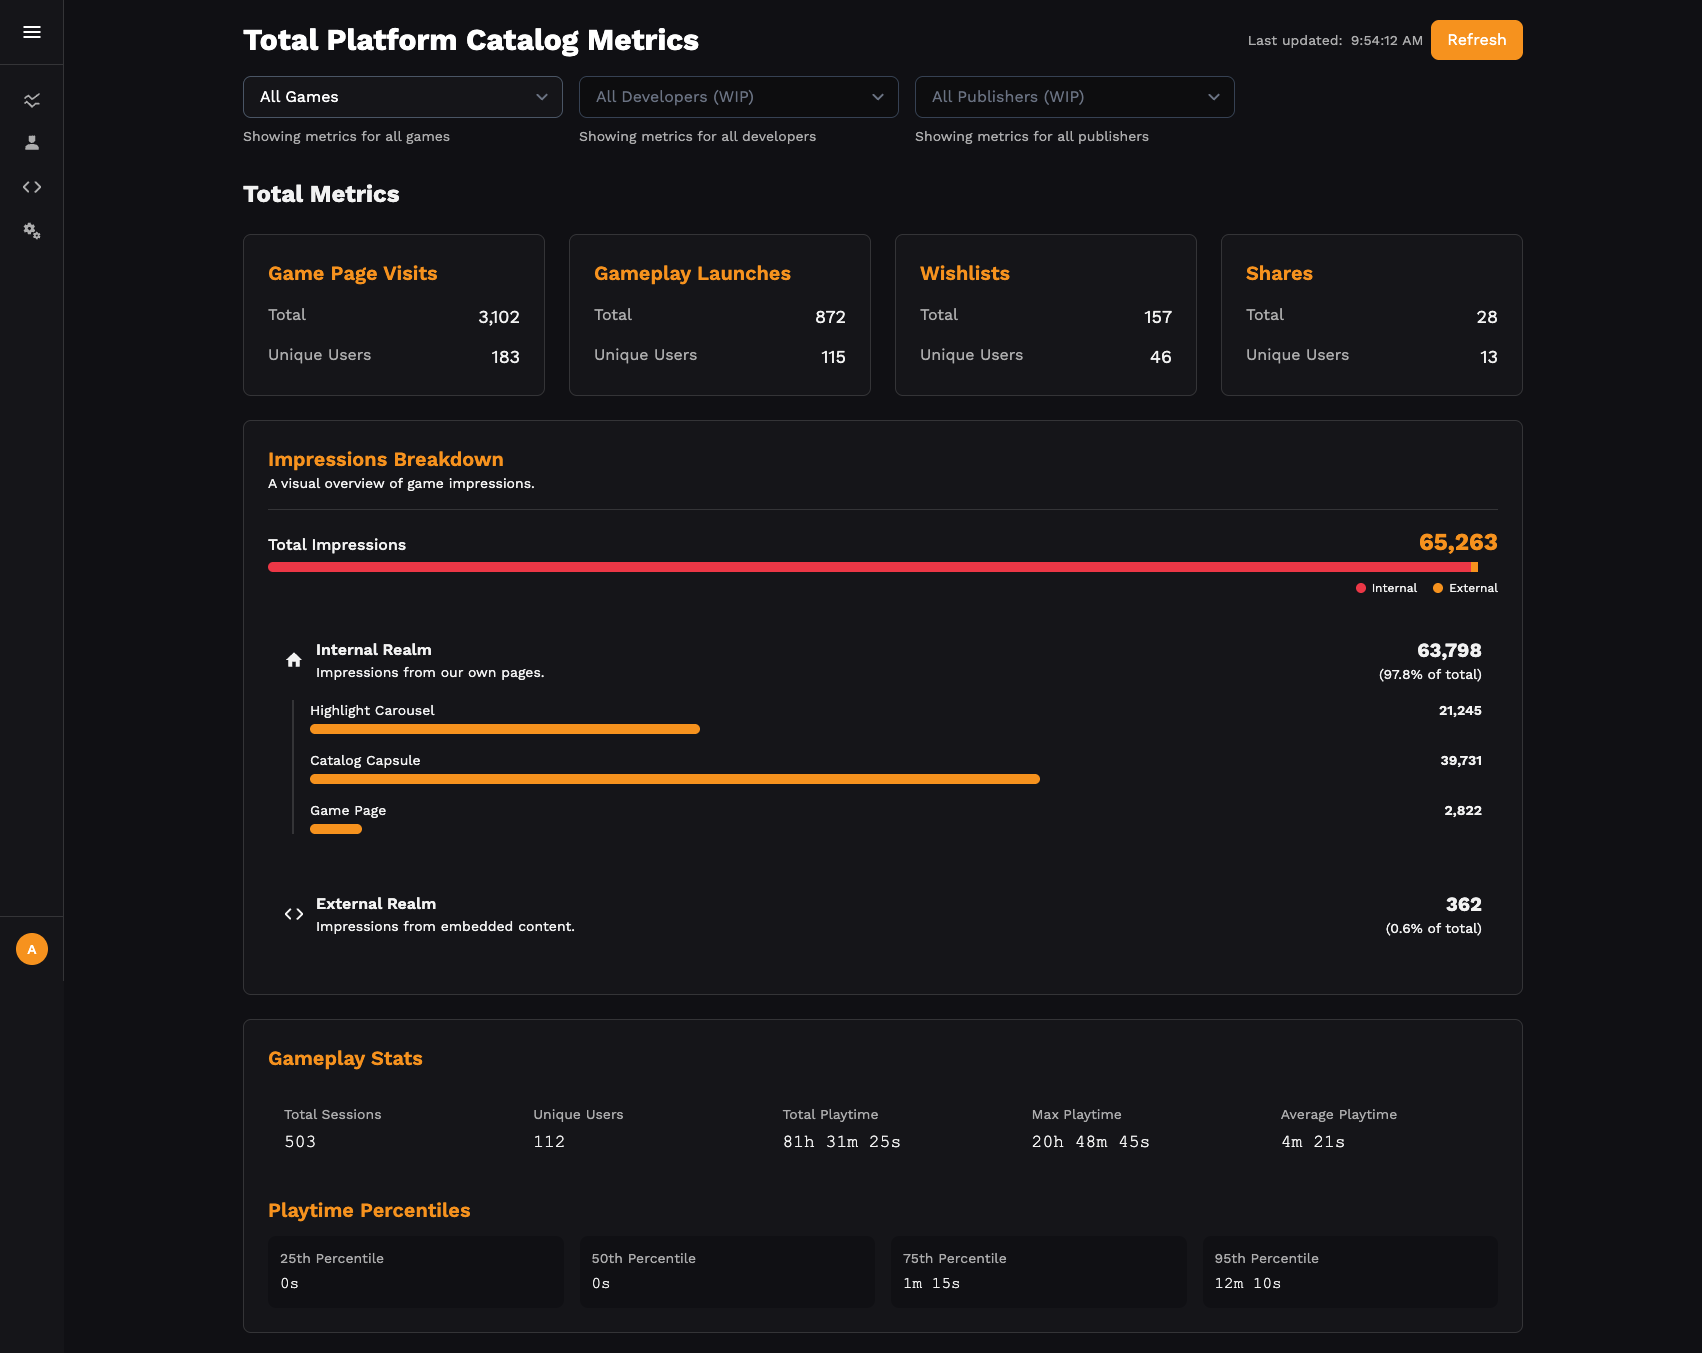Click the code icon beside External Realm

pos(294,914)
